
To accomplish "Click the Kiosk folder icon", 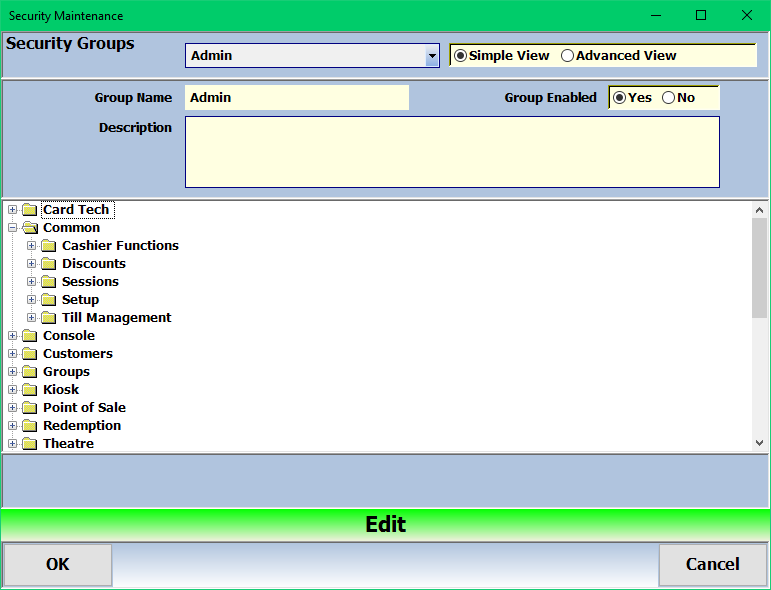I will [29, 390].
